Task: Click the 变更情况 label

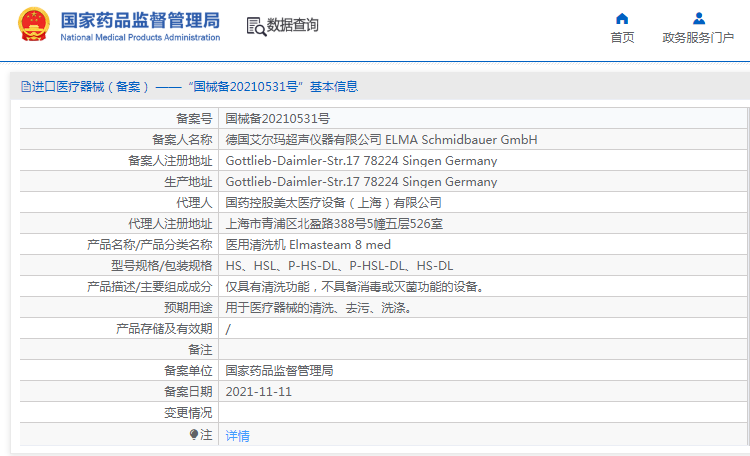Action: pos(188,413)
